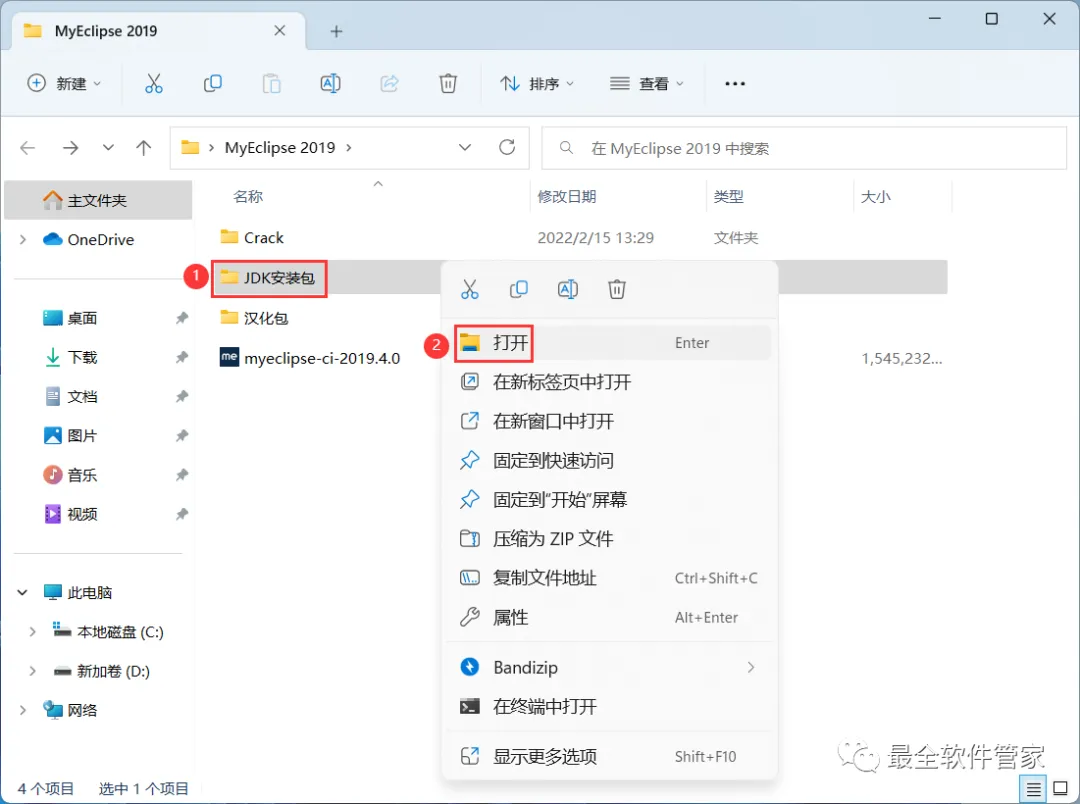The height and width of the screenshot is (804, 1080).
Task: Sort by the 名称 column header
Action: pyautogui.click(x=248, y=197)
